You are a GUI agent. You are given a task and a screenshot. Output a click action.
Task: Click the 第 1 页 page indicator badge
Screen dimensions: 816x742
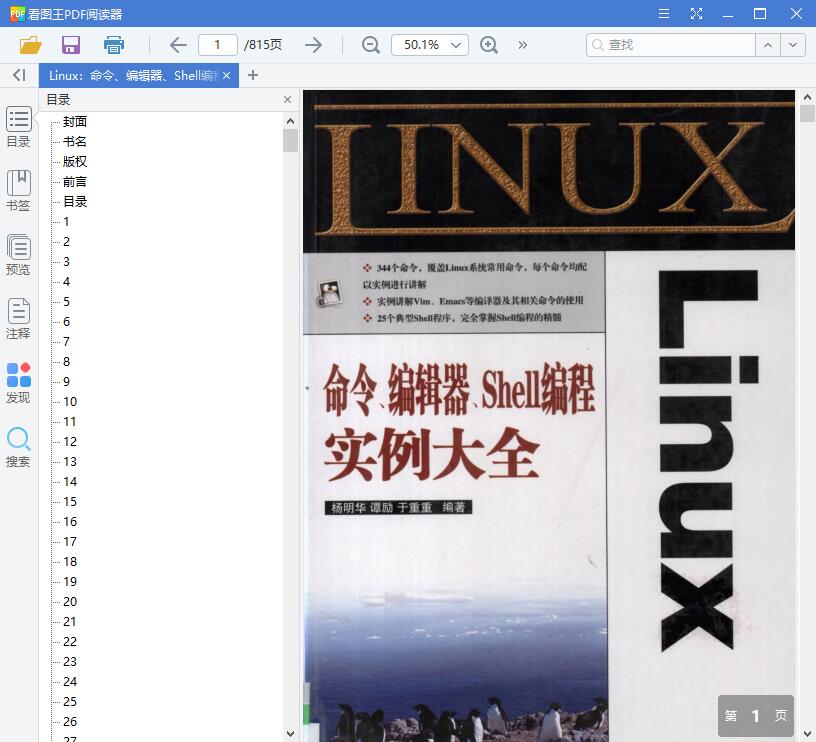756,716
